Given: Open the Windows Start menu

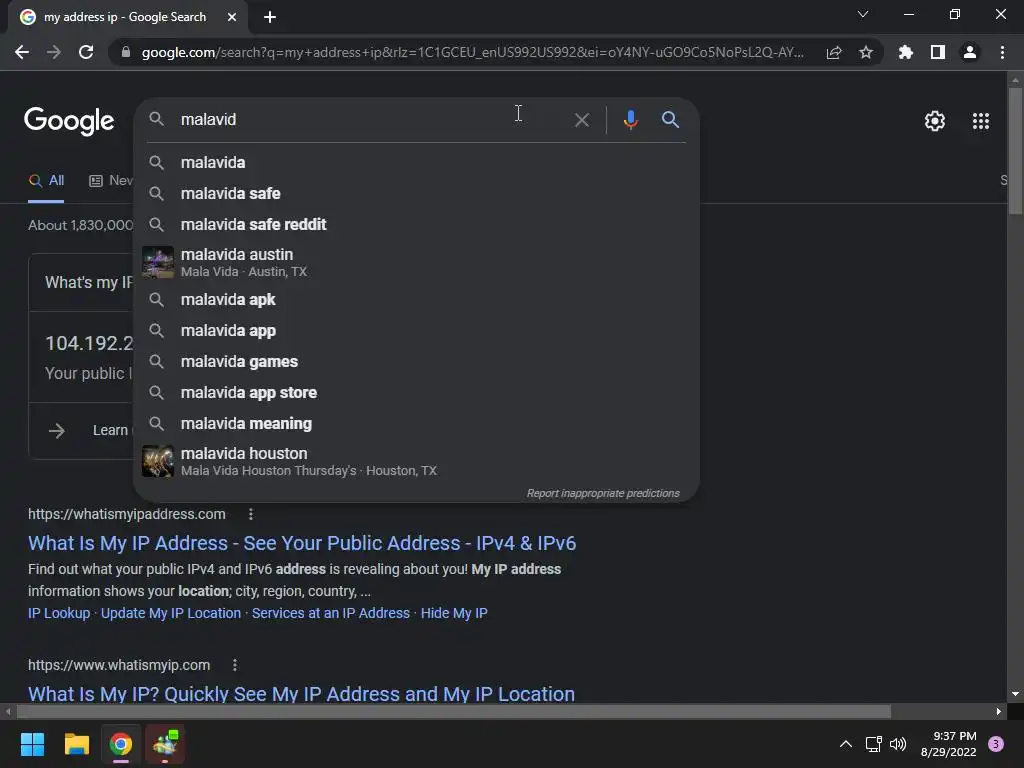Looking at the screenshot, I should click(32, 744).
